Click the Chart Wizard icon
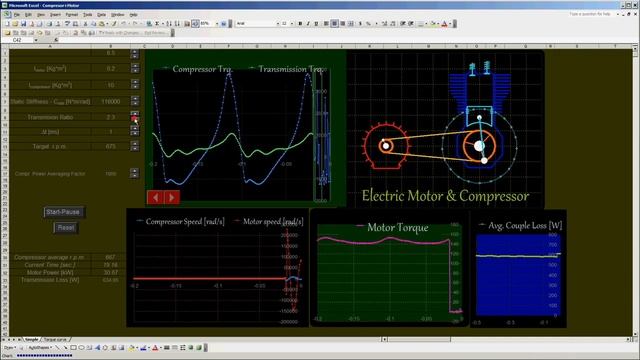This screenshot has width=640, height=360. tap(187, 24)
